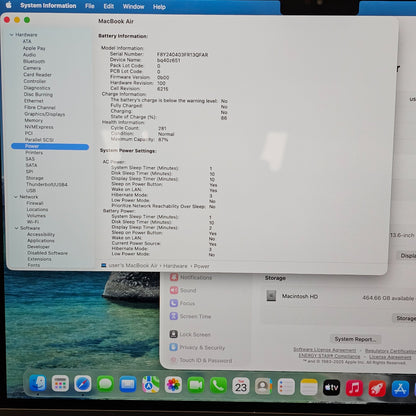
Task: Launch Safari from the Dock
Action: (83, 384)
